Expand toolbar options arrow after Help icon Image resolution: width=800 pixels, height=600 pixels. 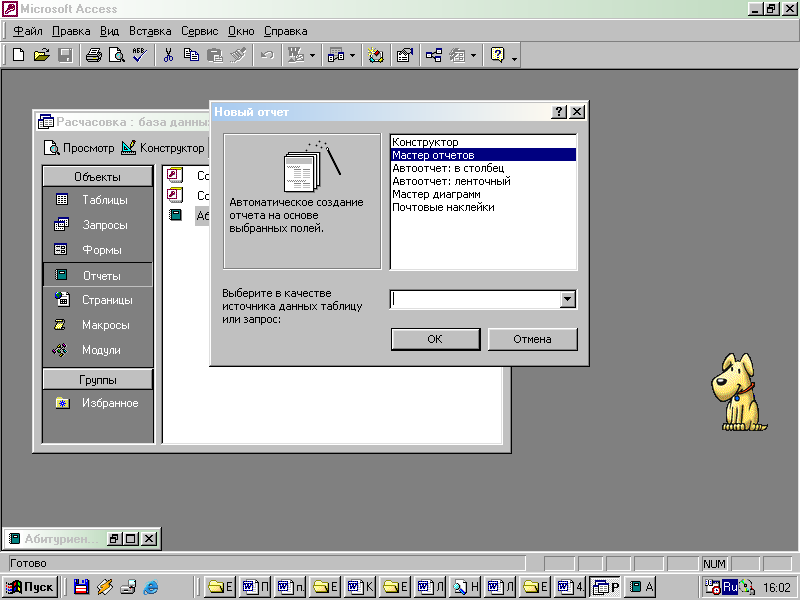[514, 58]
